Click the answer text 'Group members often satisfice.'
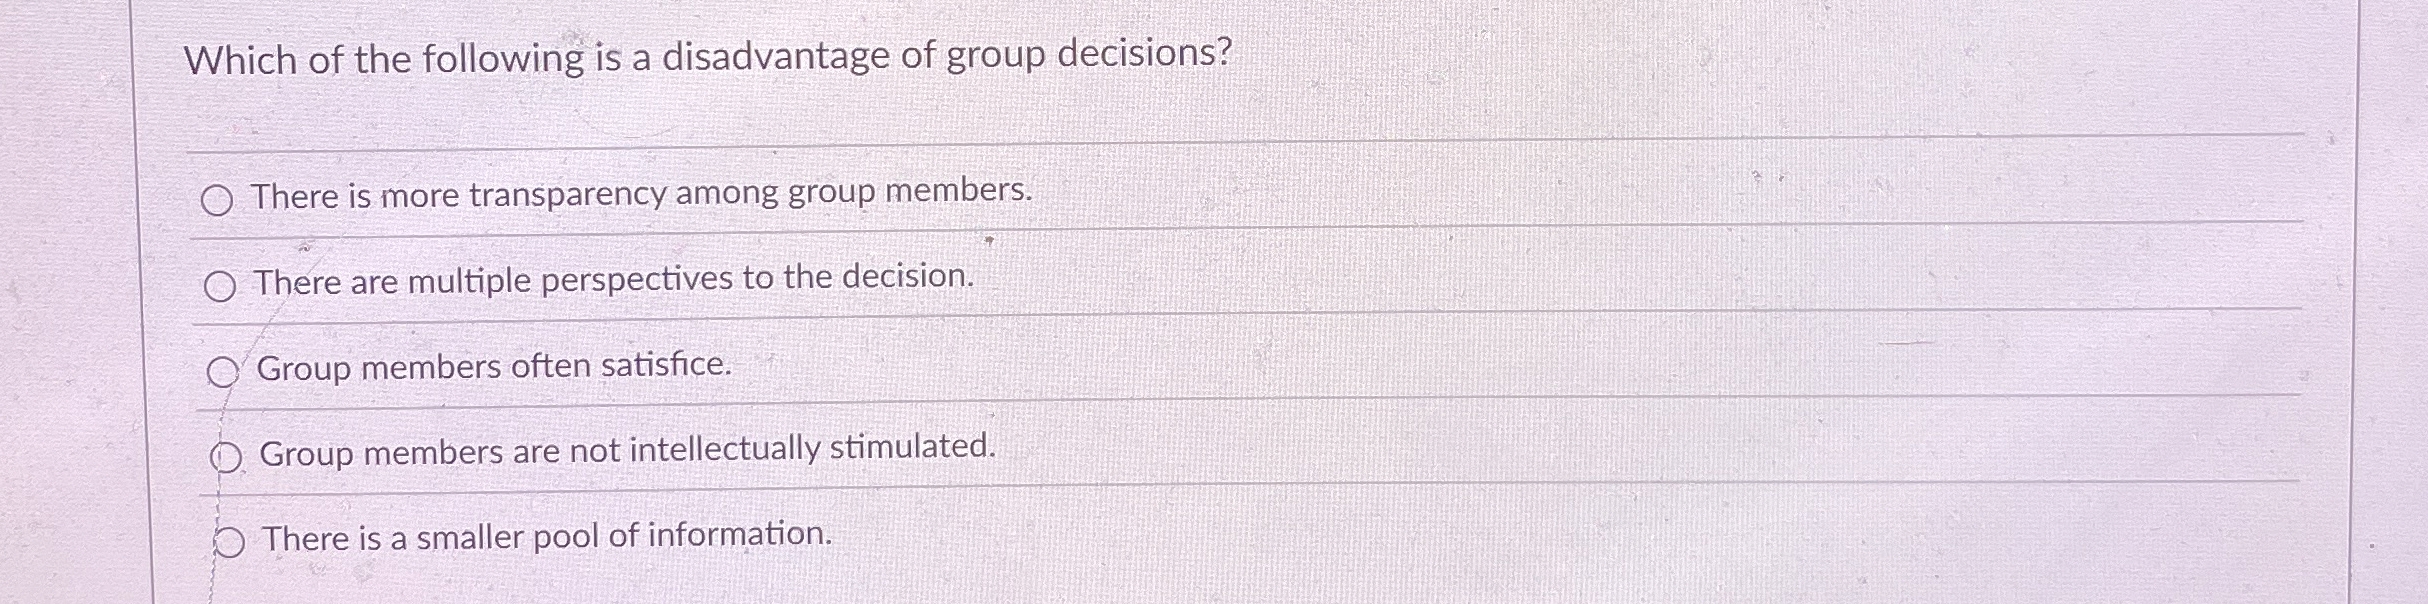 495,367
